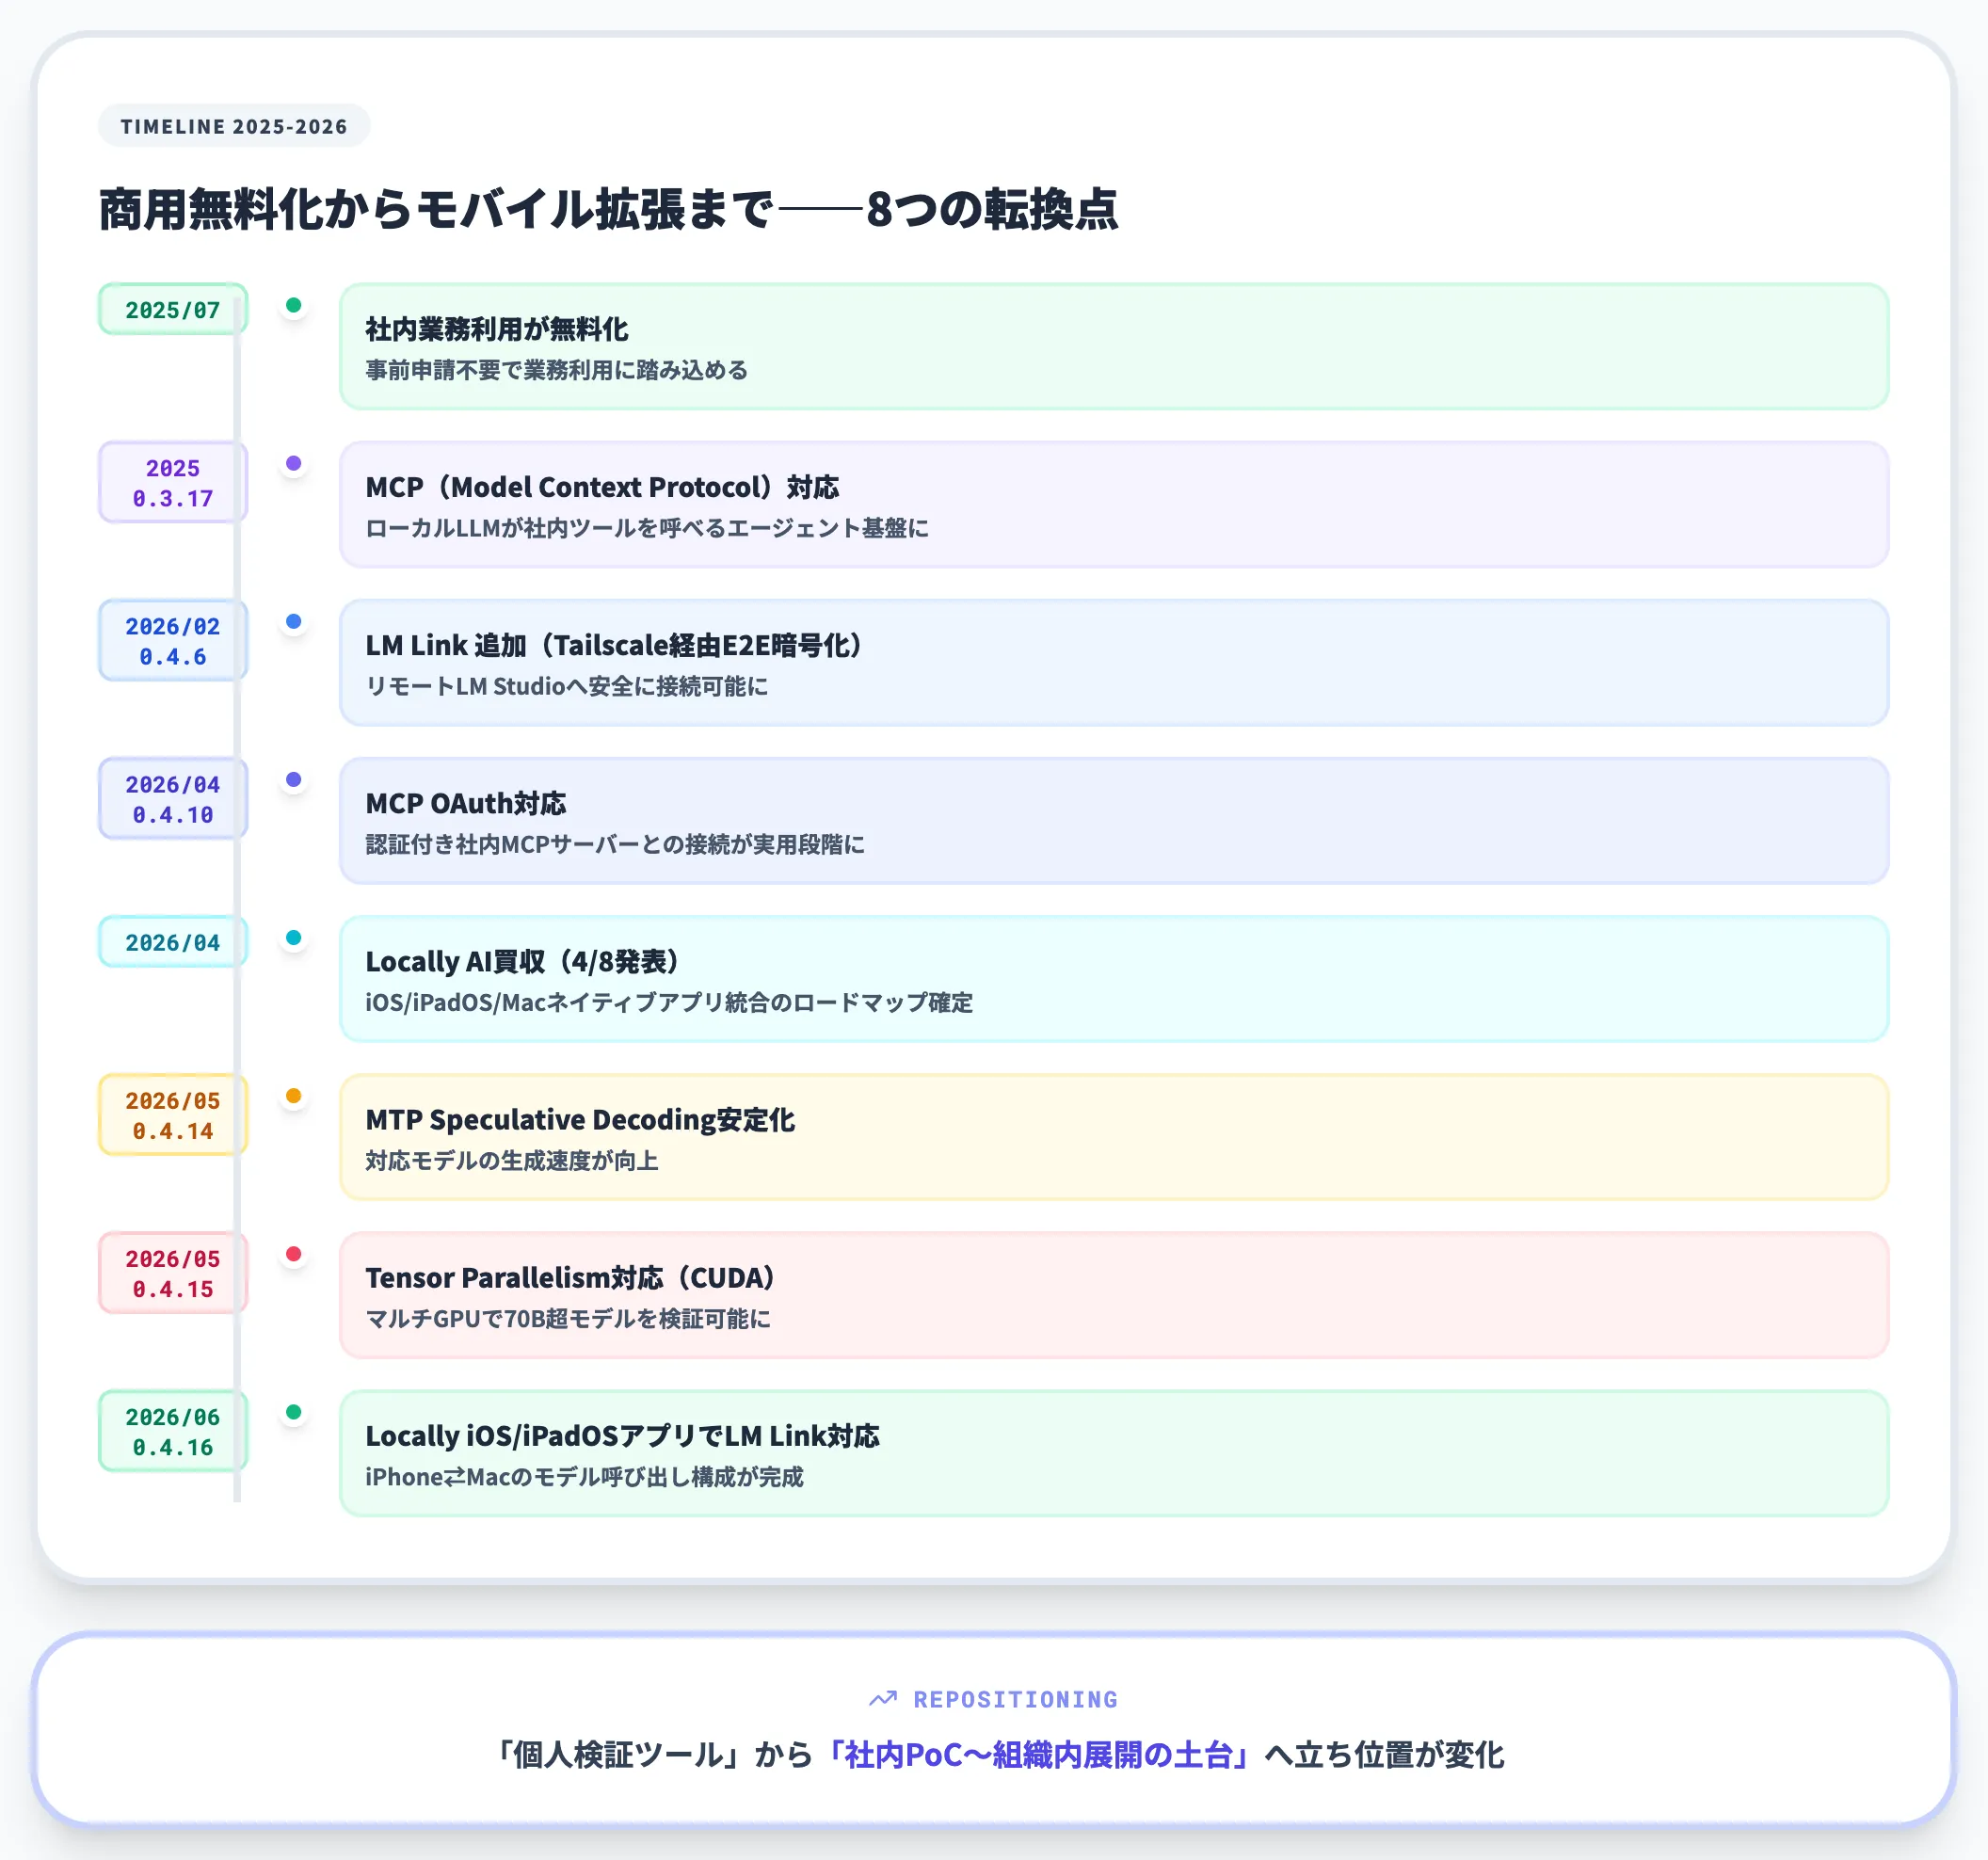This screenshot has height=1860, width=1988.
Task: Click the purple dot beside the MCP対応 card
Action: 293,463
